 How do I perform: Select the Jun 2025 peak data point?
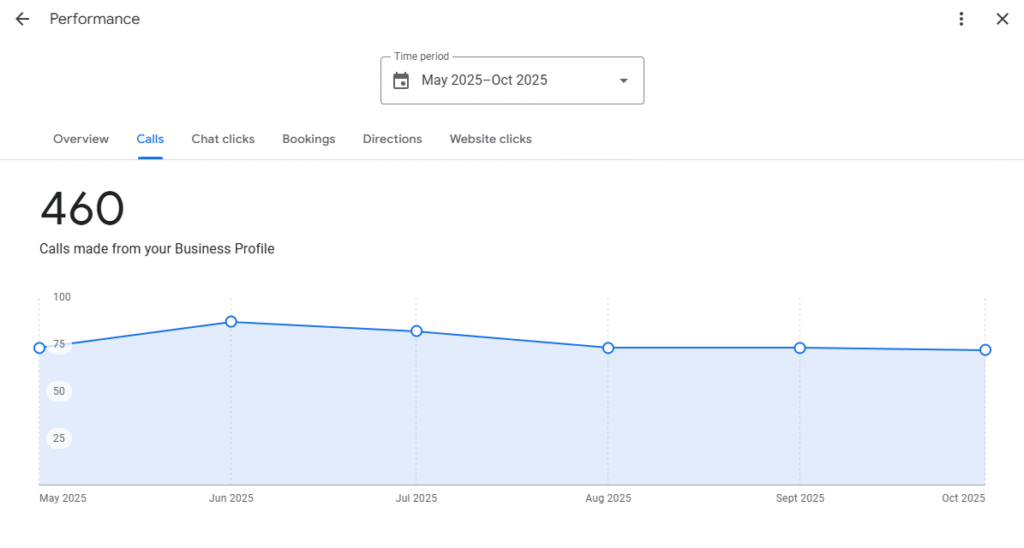pyautogui.click(x=231, y=322)
